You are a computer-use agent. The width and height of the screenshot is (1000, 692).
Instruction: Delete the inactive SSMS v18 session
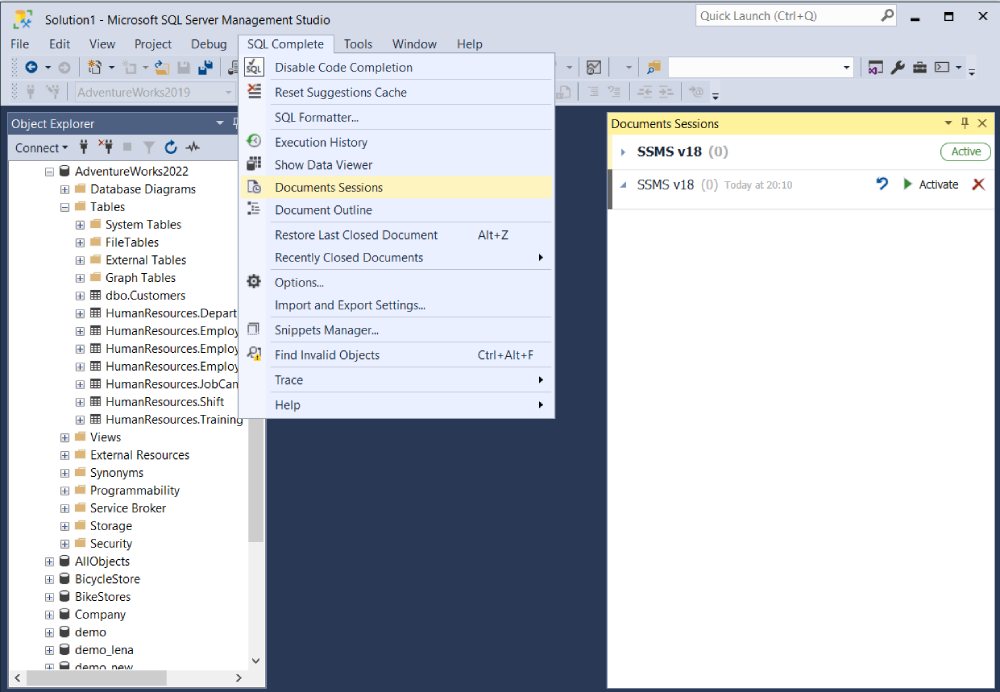(978, 184)
